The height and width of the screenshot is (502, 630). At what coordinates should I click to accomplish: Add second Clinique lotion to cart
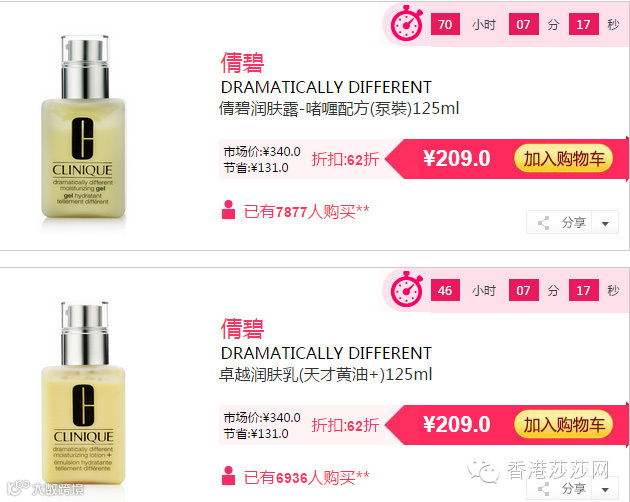563,425
